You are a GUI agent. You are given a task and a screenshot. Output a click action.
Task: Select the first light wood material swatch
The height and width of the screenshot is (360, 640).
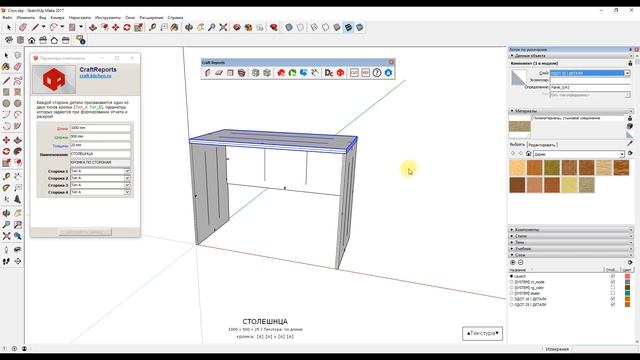pos(517,168)
